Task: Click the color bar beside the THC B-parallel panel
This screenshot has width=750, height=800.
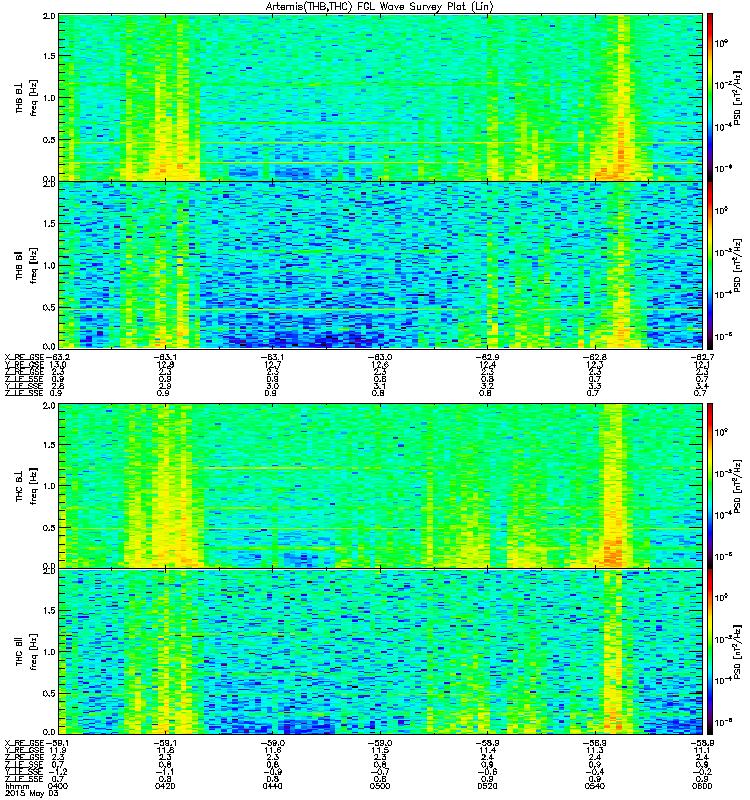Action: 710,652
